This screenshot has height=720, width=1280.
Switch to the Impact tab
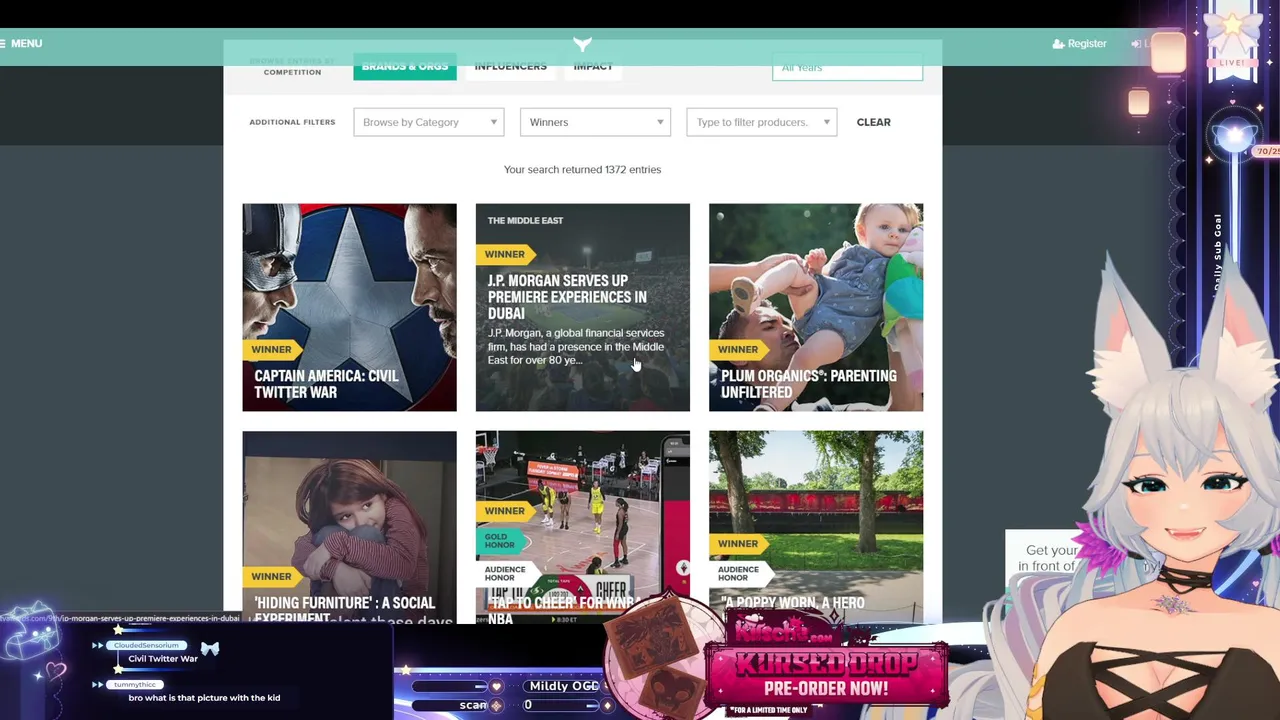point(593,67)
